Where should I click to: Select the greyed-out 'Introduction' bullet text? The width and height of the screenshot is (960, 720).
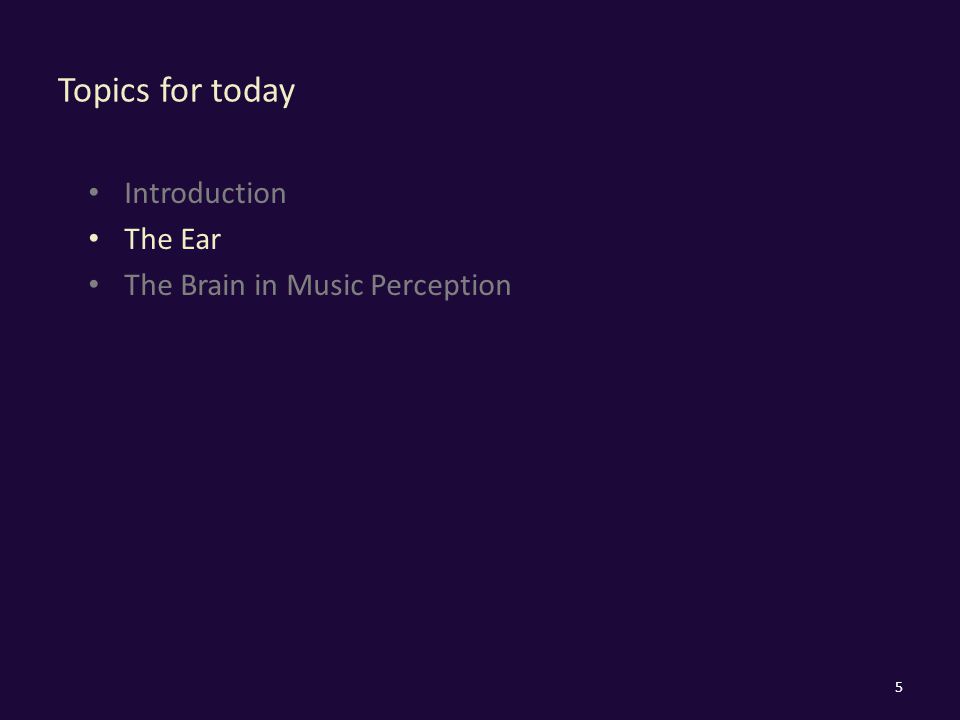point(205,193)
